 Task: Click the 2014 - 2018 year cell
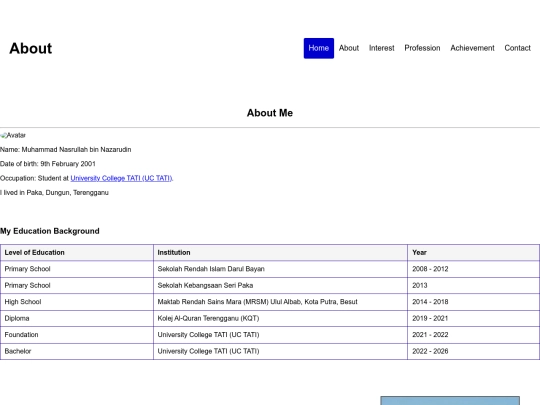click(474, 302)
